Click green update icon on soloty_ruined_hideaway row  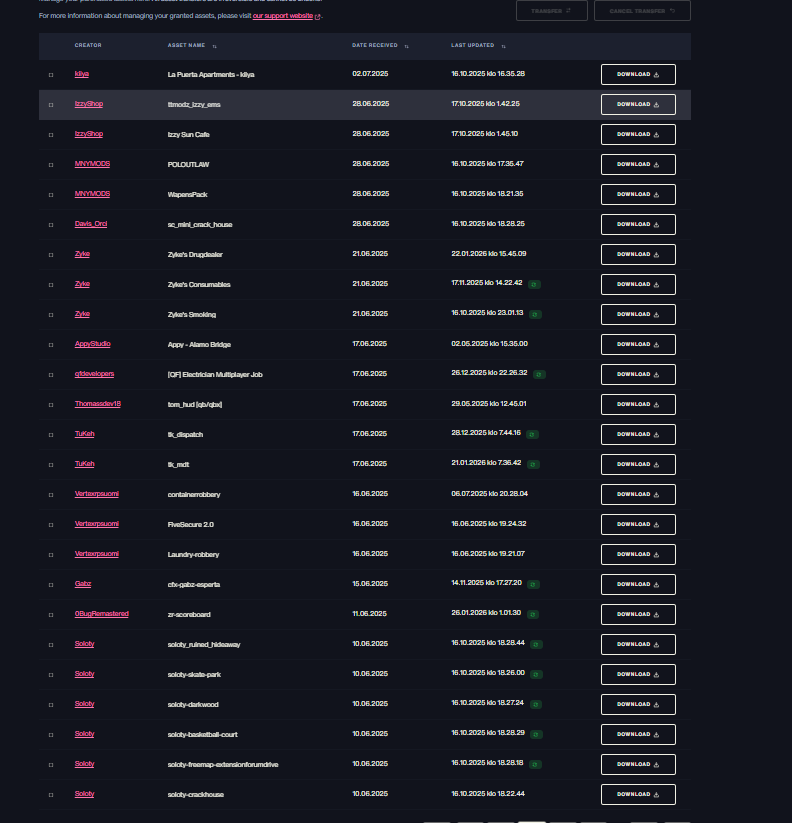click(x=536, y=644)
